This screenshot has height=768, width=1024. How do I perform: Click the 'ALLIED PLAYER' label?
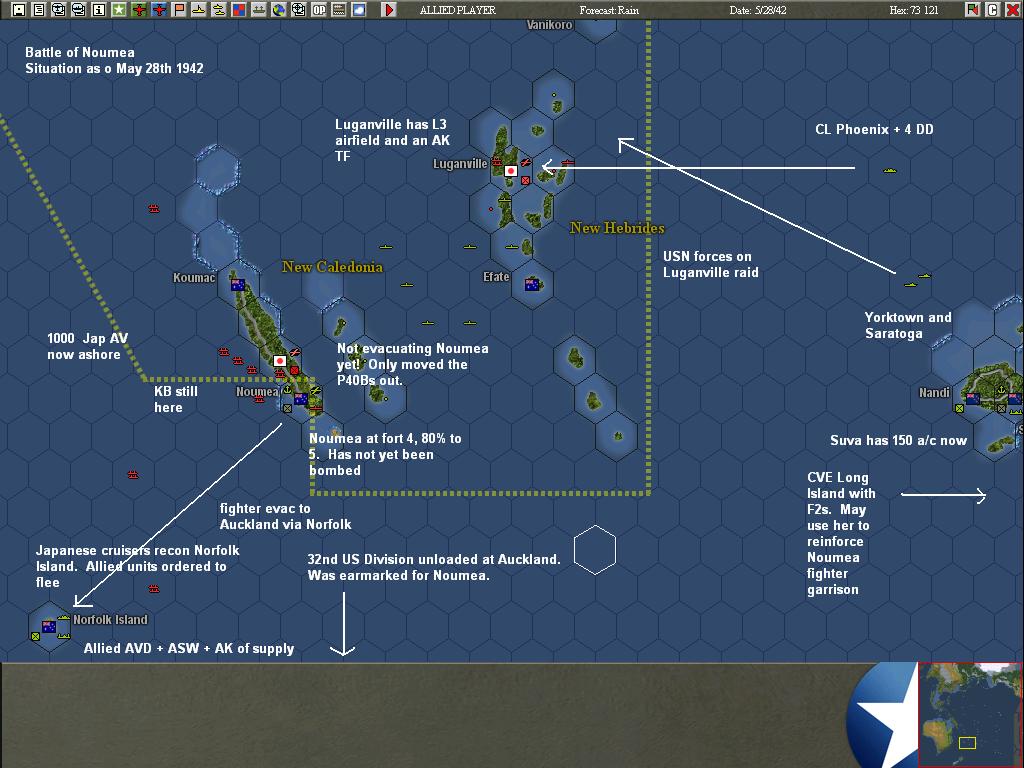[x=457, y=10]
